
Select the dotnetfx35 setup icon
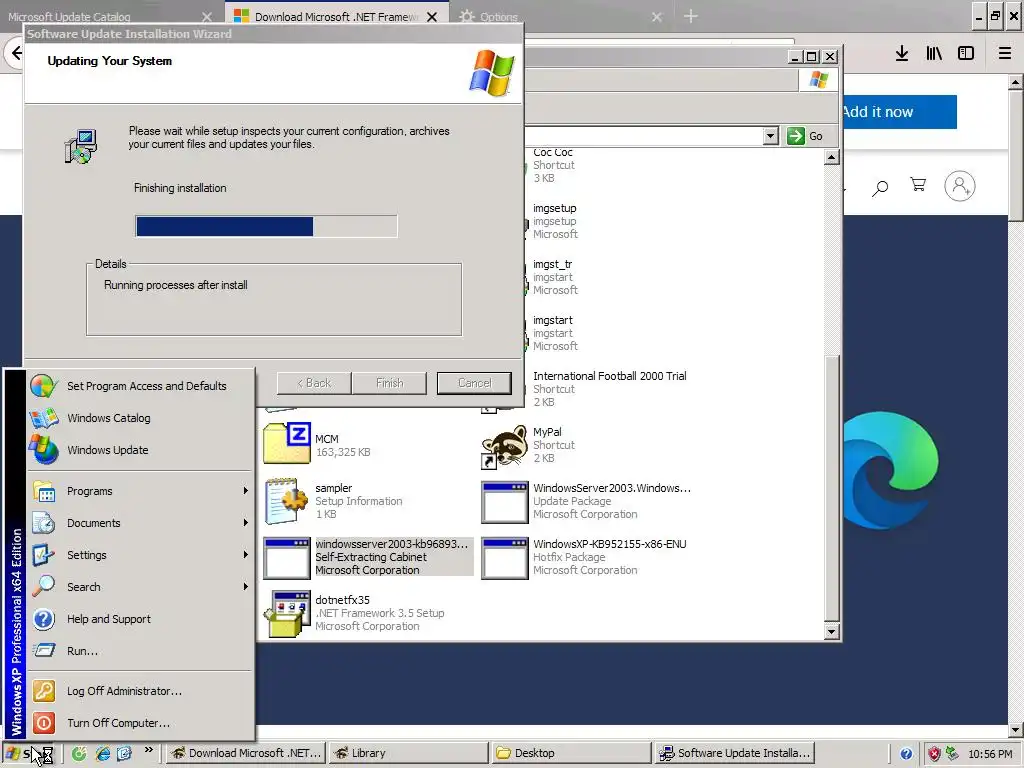tap(286, 613)
